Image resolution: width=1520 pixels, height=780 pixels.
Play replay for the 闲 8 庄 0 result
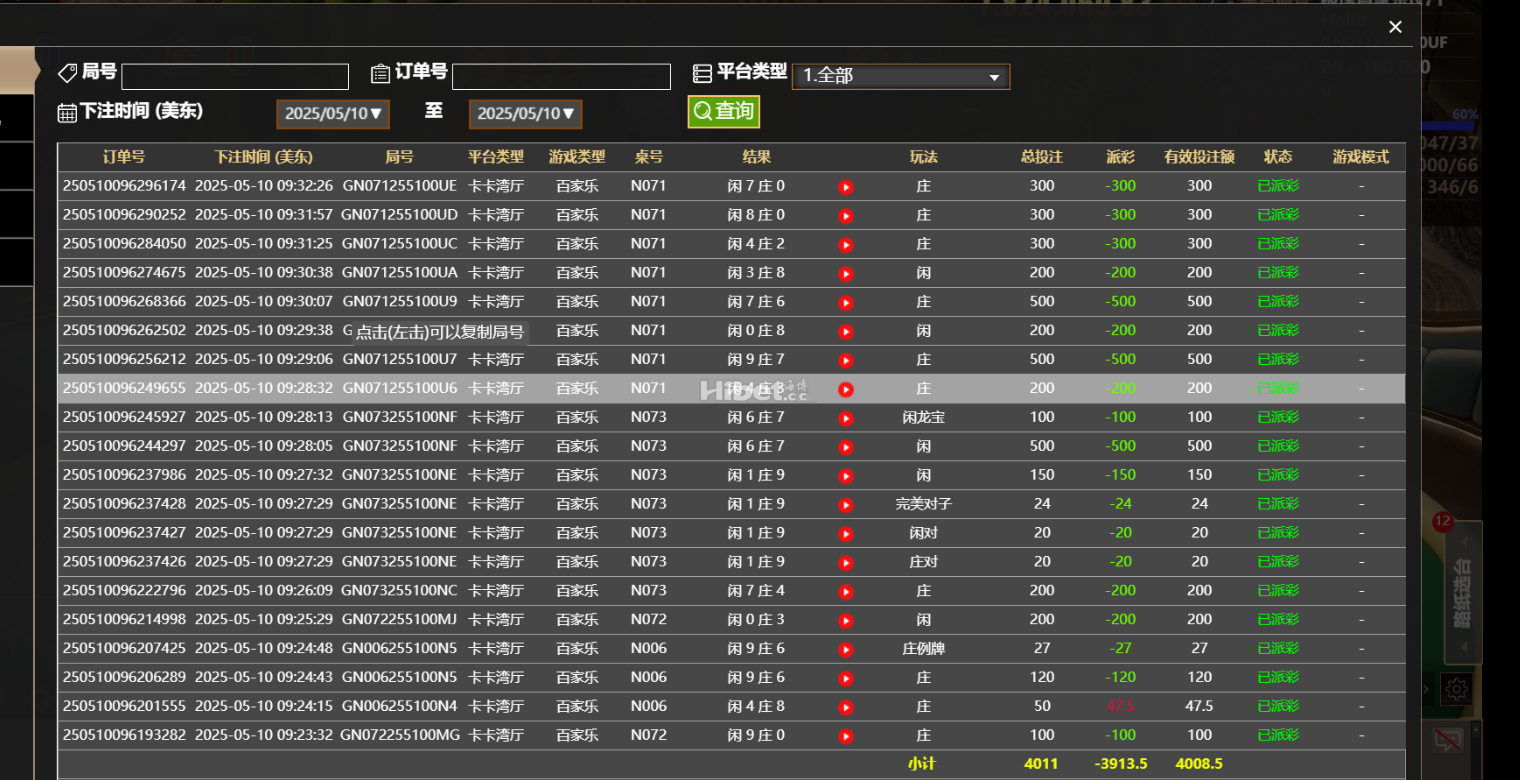click(845, 216)
